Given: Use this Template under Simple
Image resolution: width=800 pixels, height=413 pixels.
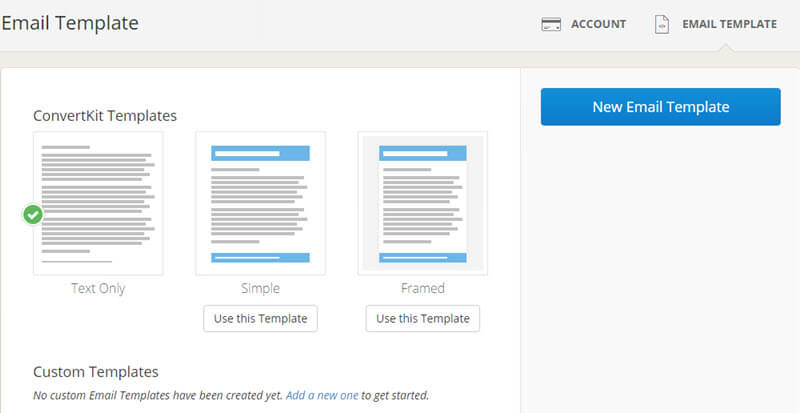Looking at the screenshot, I should [x=260, y=319].
